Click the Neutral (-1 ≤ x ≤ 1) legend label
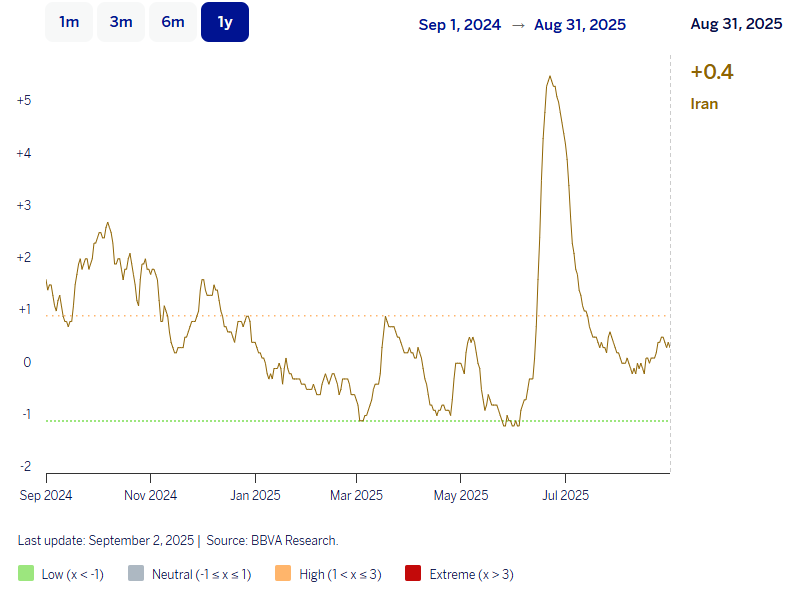This screenshot has height=596, width=787. coord(202,574)
